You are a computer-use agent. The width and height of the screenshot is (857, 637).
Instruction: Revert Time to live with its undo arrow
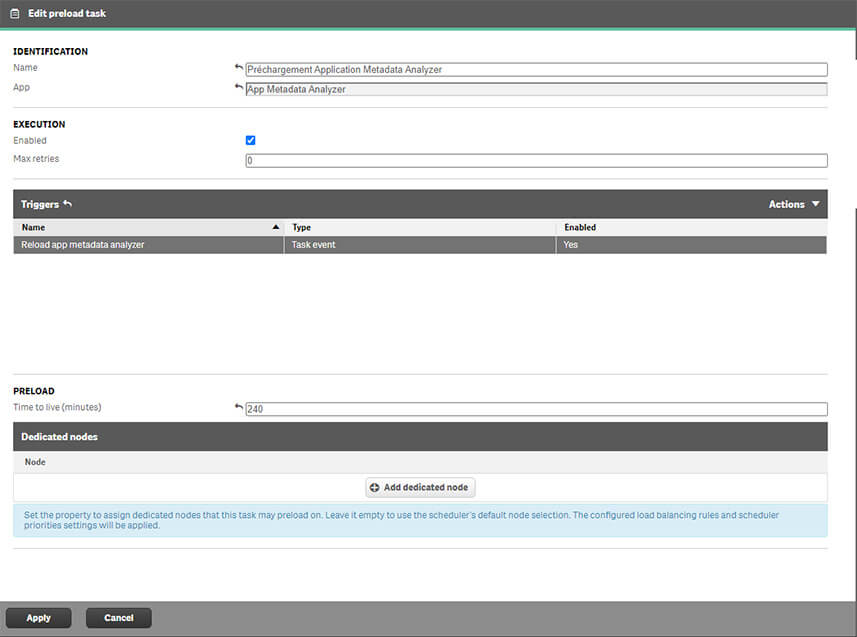pyautogui.click(x=238, y=405)
